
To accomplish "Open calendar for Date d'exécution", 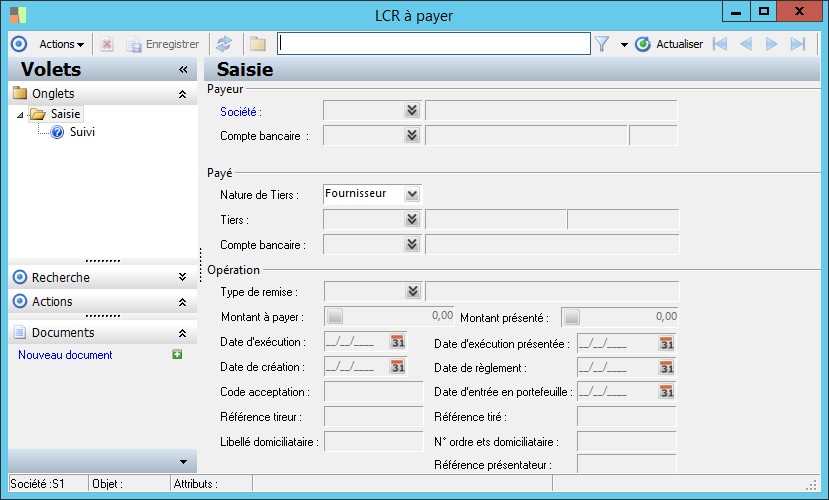I will pyautogui.click(x=398, y=342).
